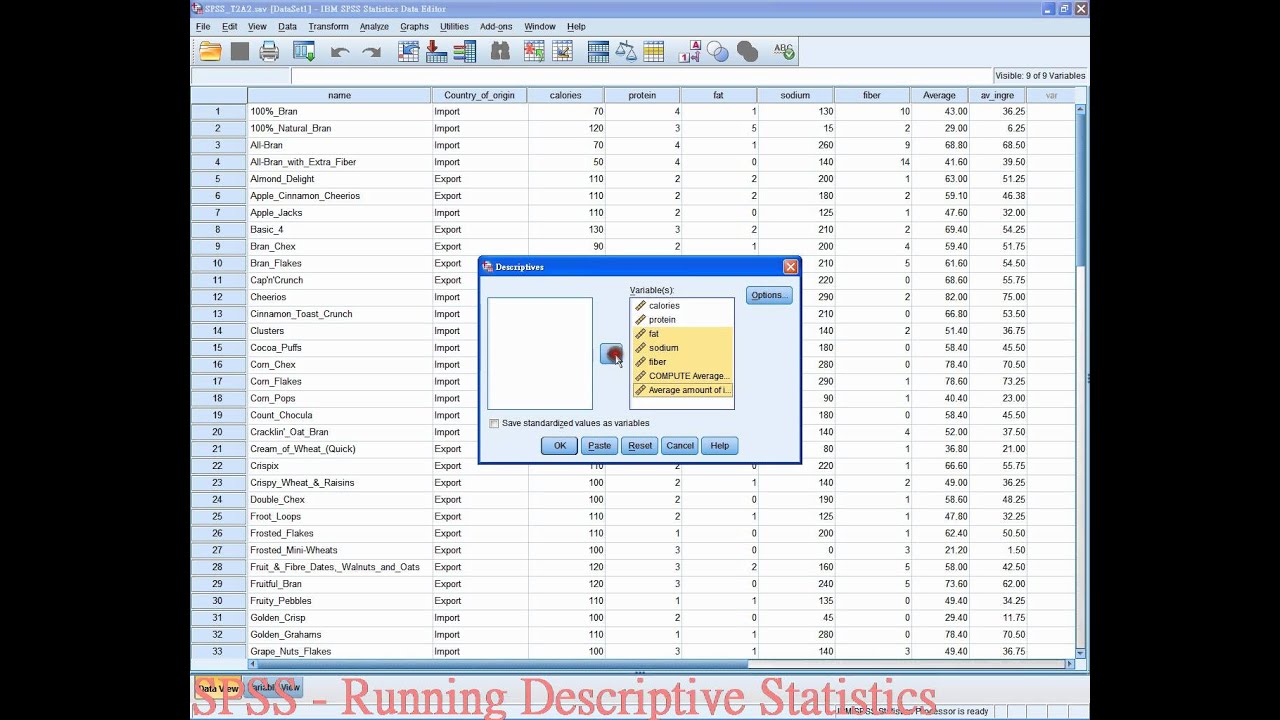Image resolution: width=1280 pixels, height=720 pixels.
Task: Cancel the Descriptives dialog
Action: pyautogui.click(x=680, y=446)
